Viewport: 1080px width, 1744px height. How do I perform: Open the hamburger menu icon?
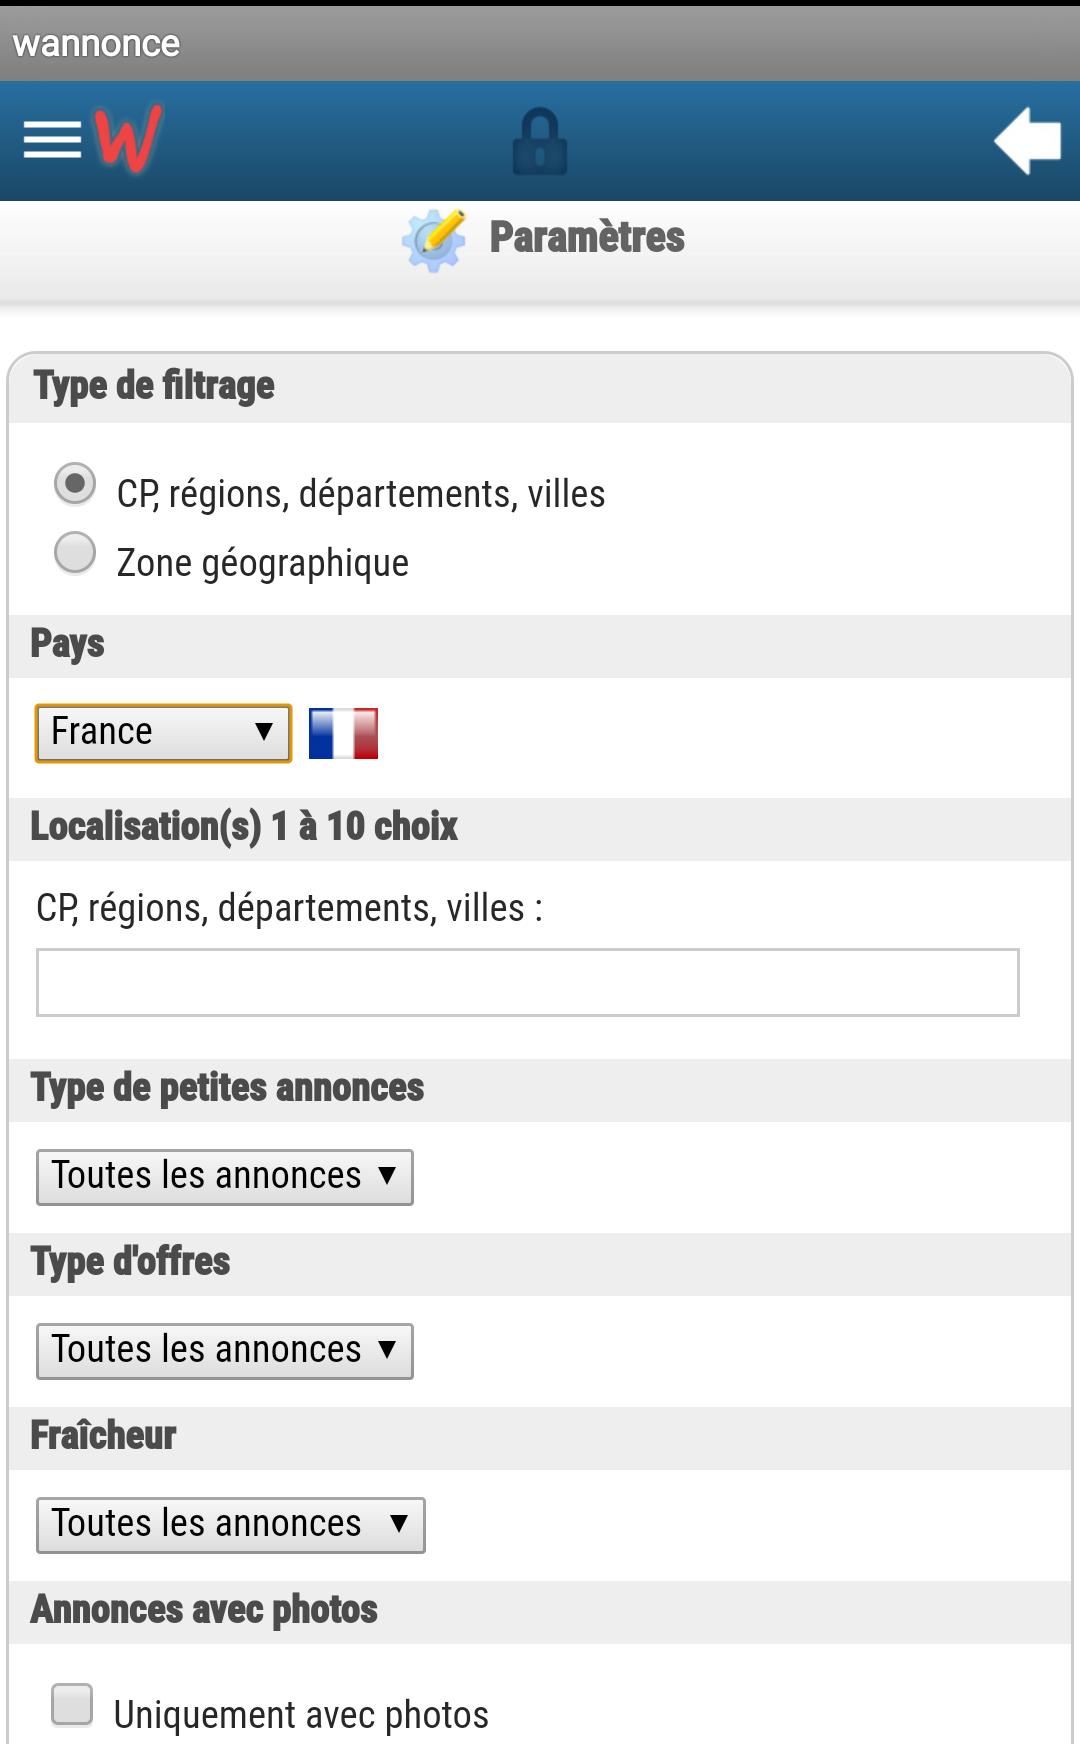coord(52,140)
